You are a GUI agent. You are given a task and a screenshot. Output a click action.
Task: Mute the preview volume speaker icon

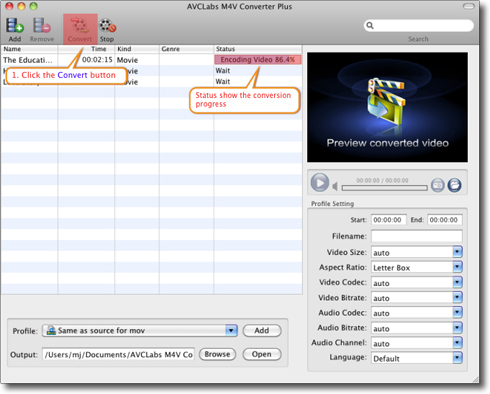(x=335, y=186)
